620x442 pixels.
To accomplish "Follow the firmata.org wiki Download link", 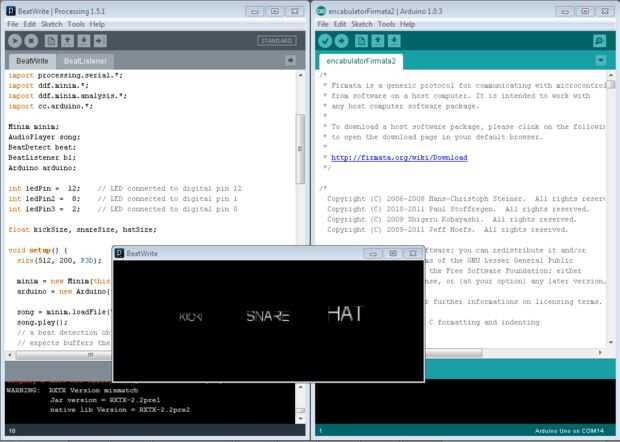I will point(399,157).
